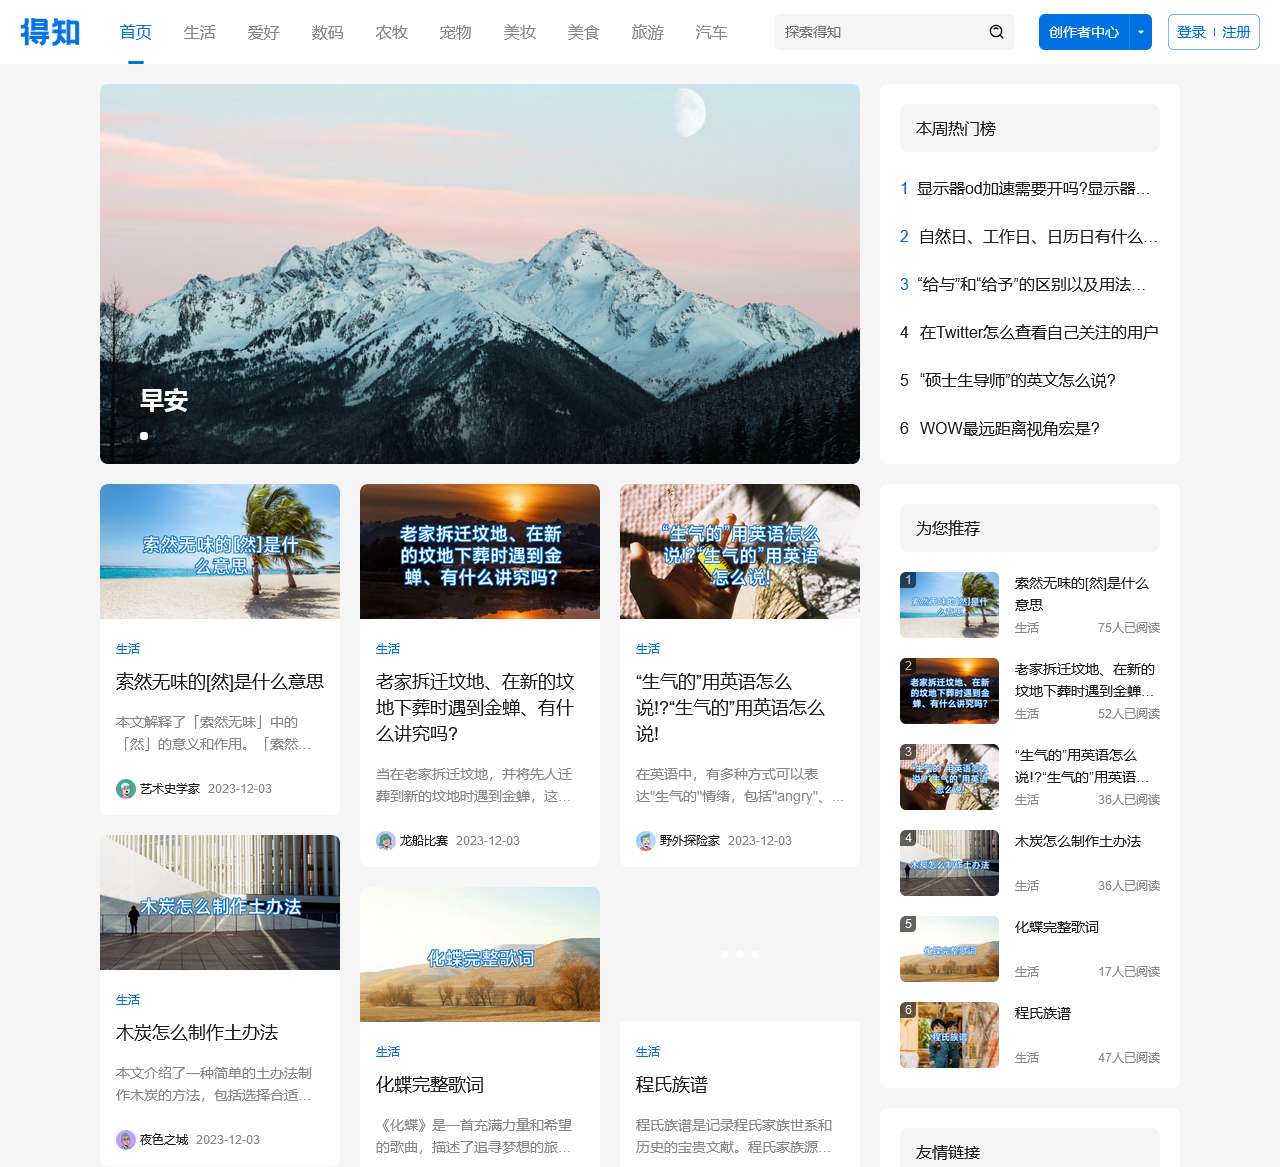Click the number 1 rank badge on 索然无味 thumbnail
This screenshot has width=1280, height=1167.
(x=908, y=578)
